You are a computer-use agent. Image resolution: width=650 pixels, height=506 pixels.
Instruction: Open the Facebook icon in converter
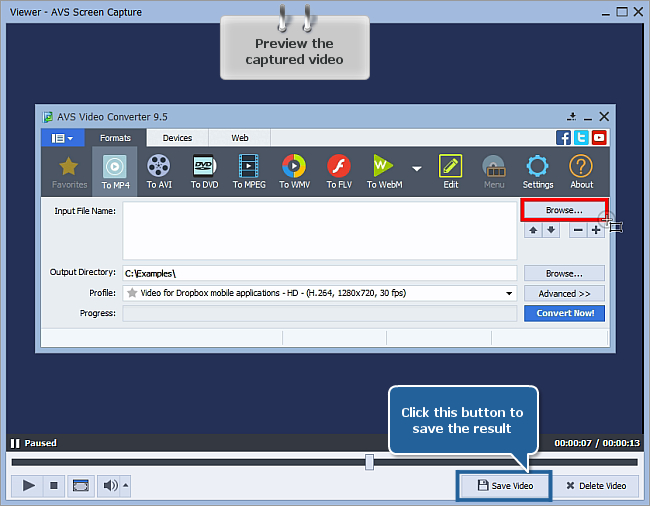(563, 138)
